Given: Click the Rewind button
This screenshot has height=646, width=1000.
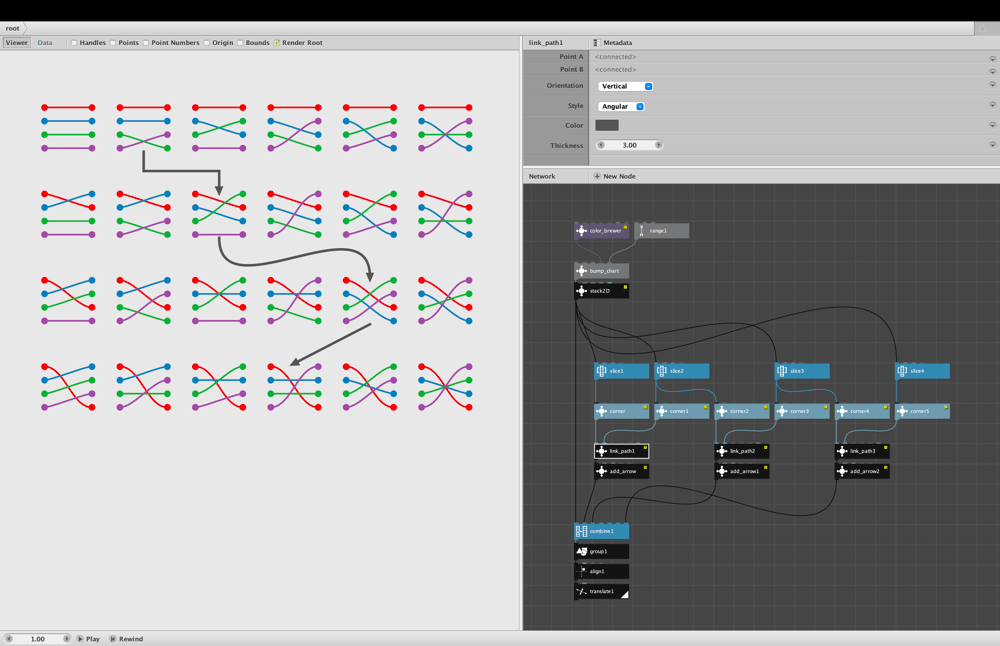Looking at the screenshot, I should click(x=126, y=639).
